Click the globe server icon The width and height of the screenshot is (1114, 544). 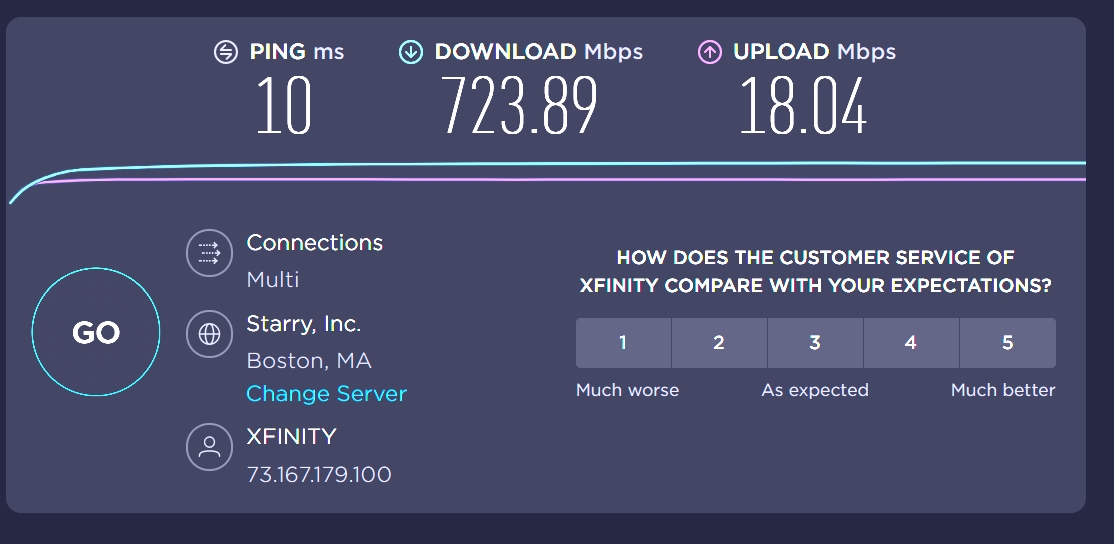tap(209, 335)
